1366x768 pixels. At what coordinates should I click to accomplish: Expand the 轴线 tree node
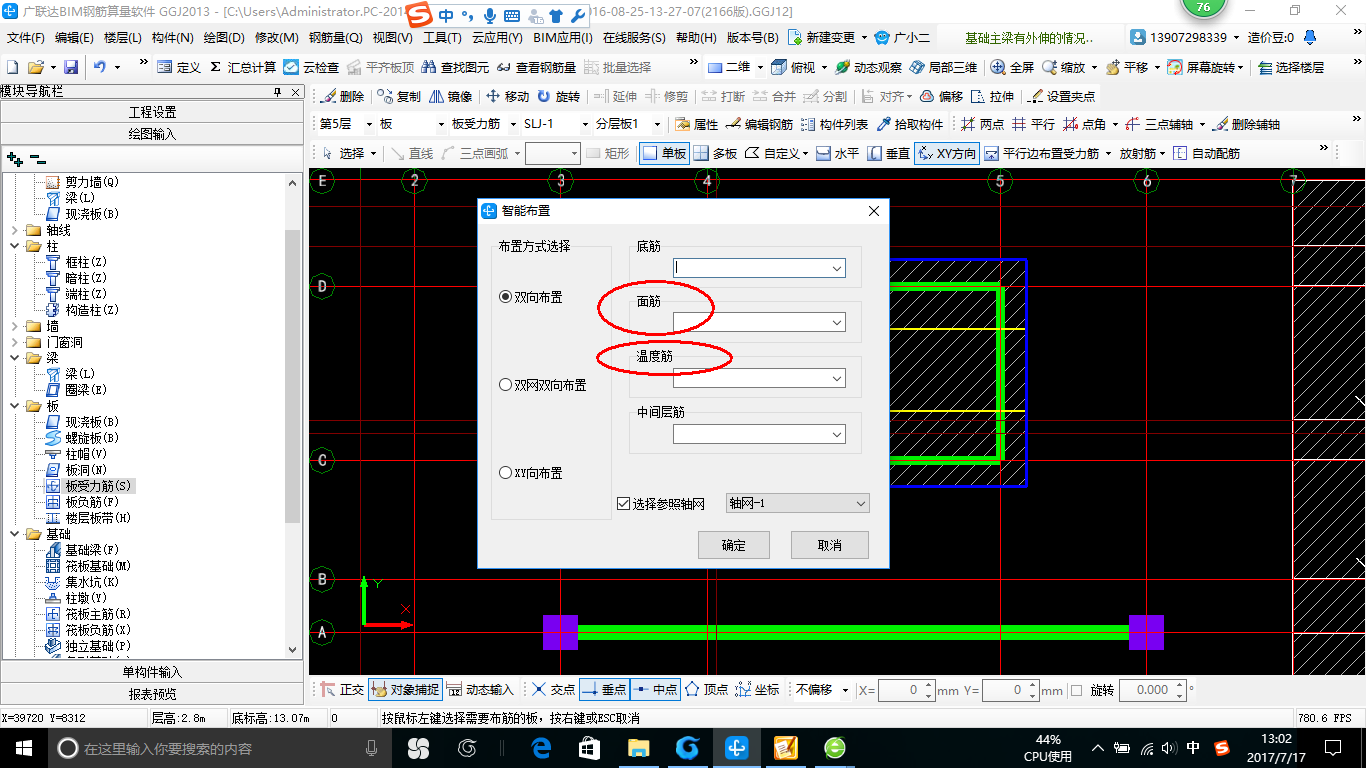15,230
